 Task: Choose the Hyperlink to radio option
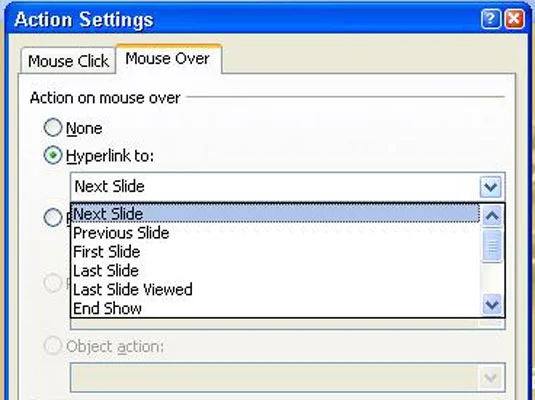(53, 155)
